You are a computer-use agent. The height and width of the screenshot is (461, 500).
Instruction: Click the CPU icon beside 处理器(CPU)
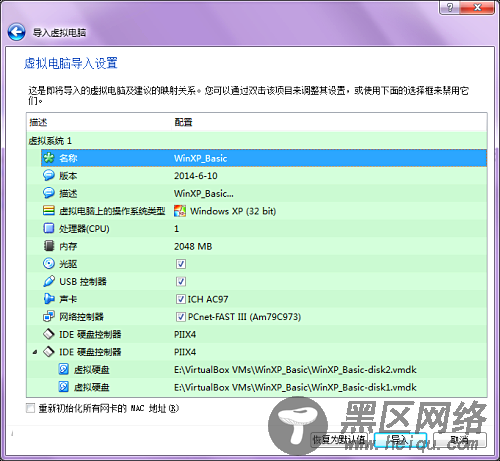[x=49, y=228]
